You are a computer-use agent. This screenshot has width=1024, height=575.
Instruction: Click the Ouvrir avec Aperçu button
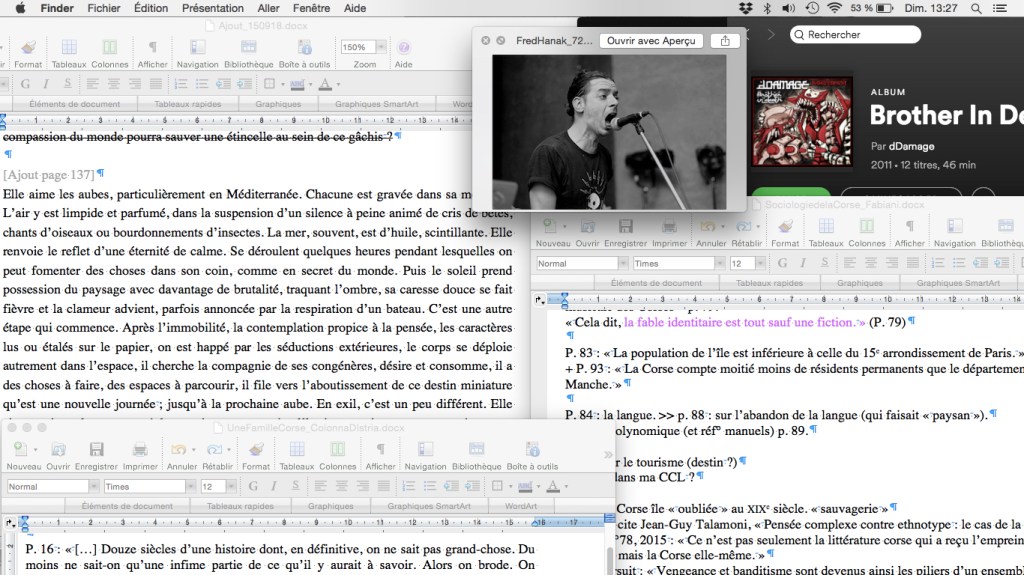pyautogui.click(x=651, y=41)
